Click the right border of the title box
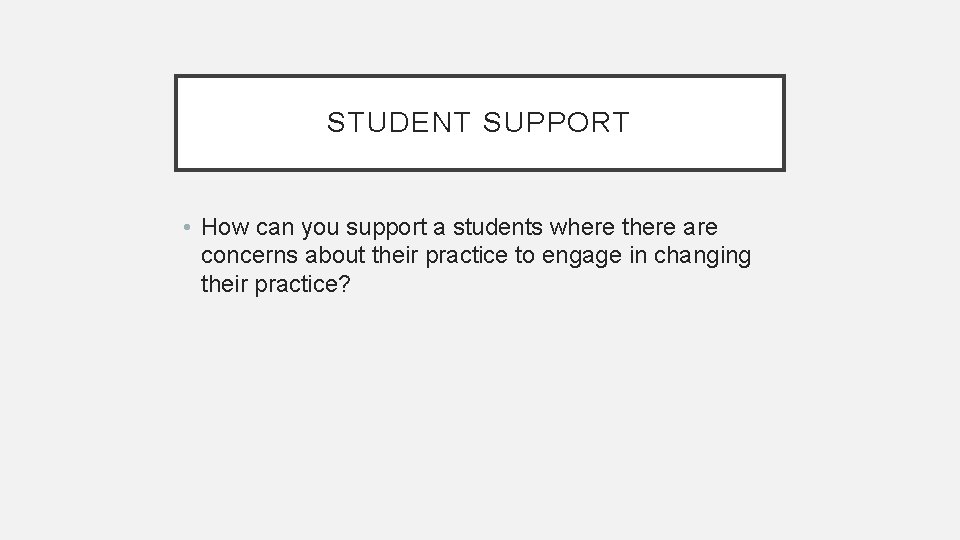The image size is (960, 540). (784, 123)
